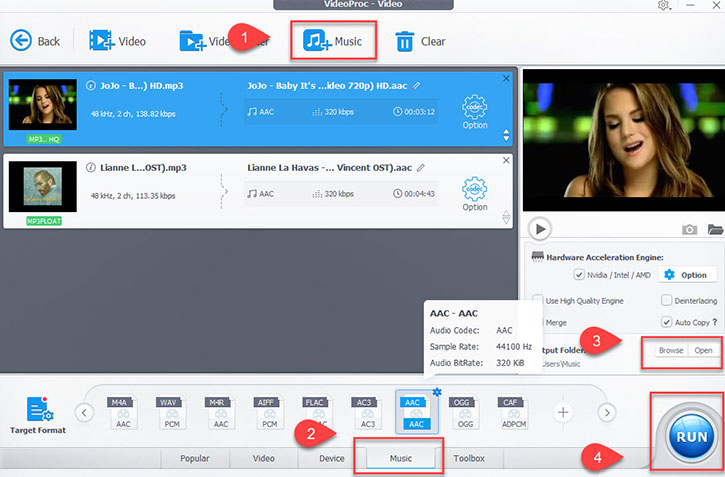The width and height of the screenshot is (725, 477).
Task: Switch to the Video tab
Action: point(264,458)
